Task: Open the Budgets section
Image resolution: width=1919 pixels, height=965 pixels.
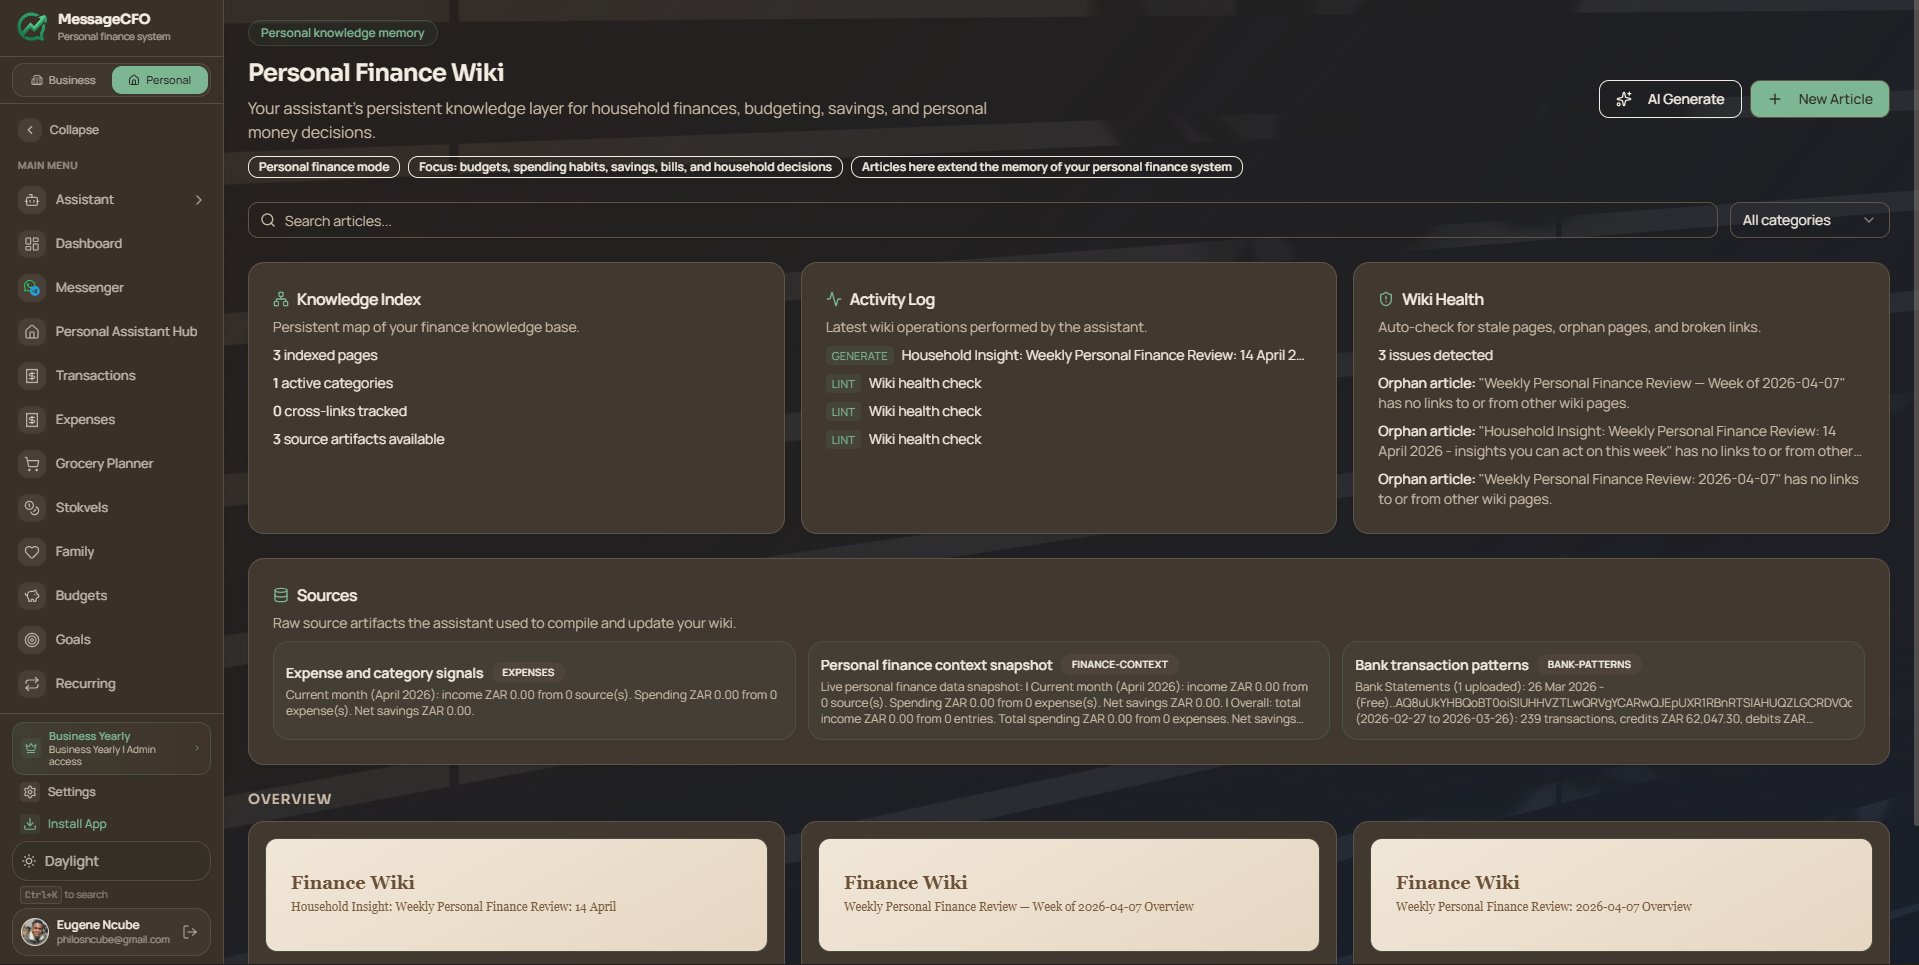Action: click(x=80, y=595)
